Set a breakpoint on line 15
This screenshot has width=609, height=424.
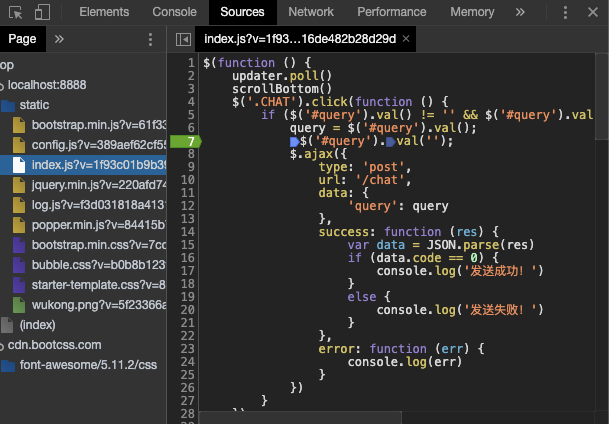pyautogui.click(x=188, y=245)
